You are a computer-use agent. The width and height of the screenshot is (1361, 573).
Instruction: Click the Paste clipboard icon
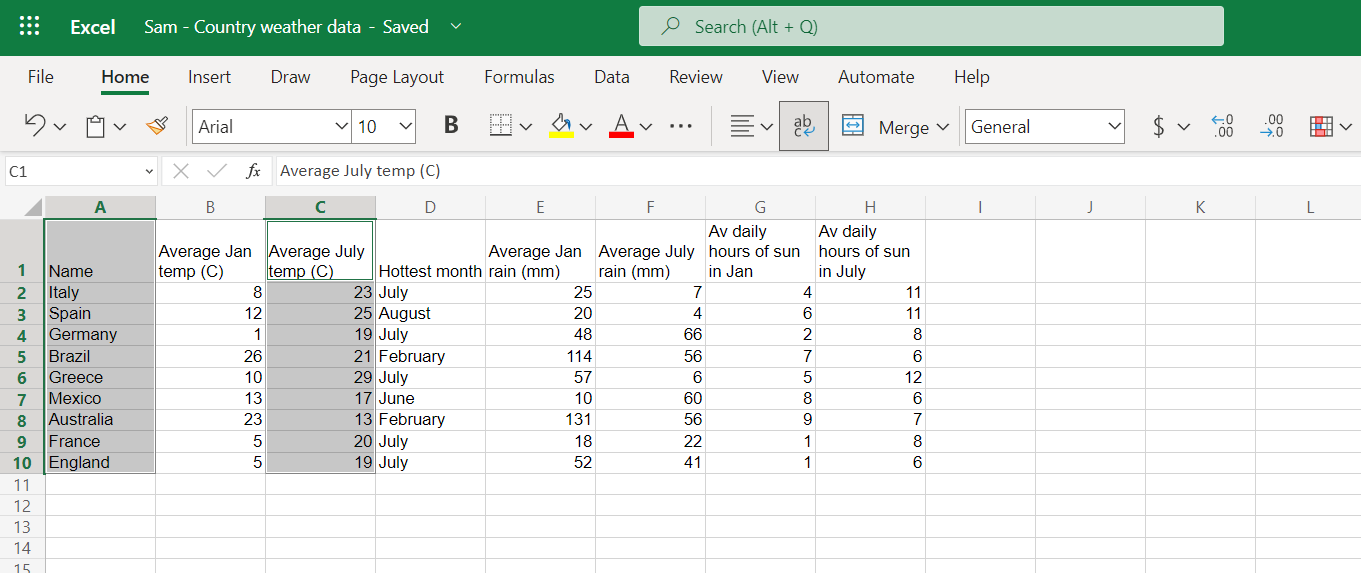tap(95, 127)
